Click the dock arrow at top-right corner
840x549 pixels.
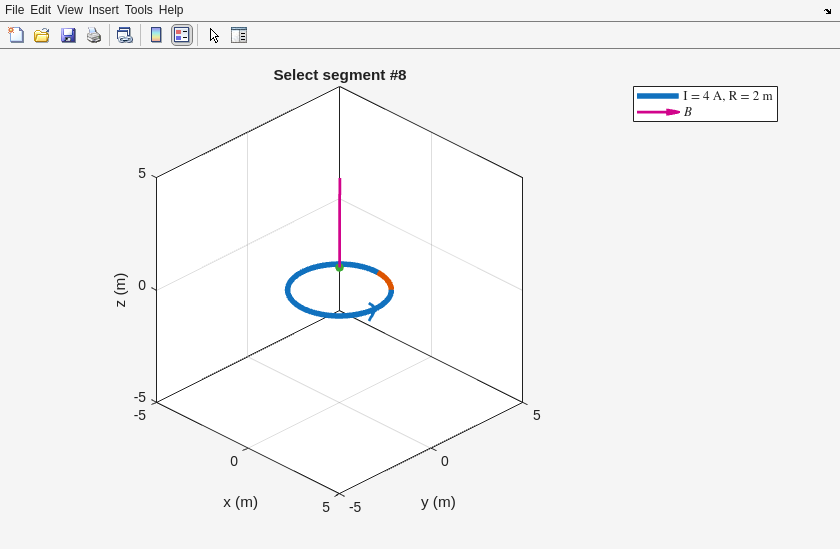pos(827,11)
